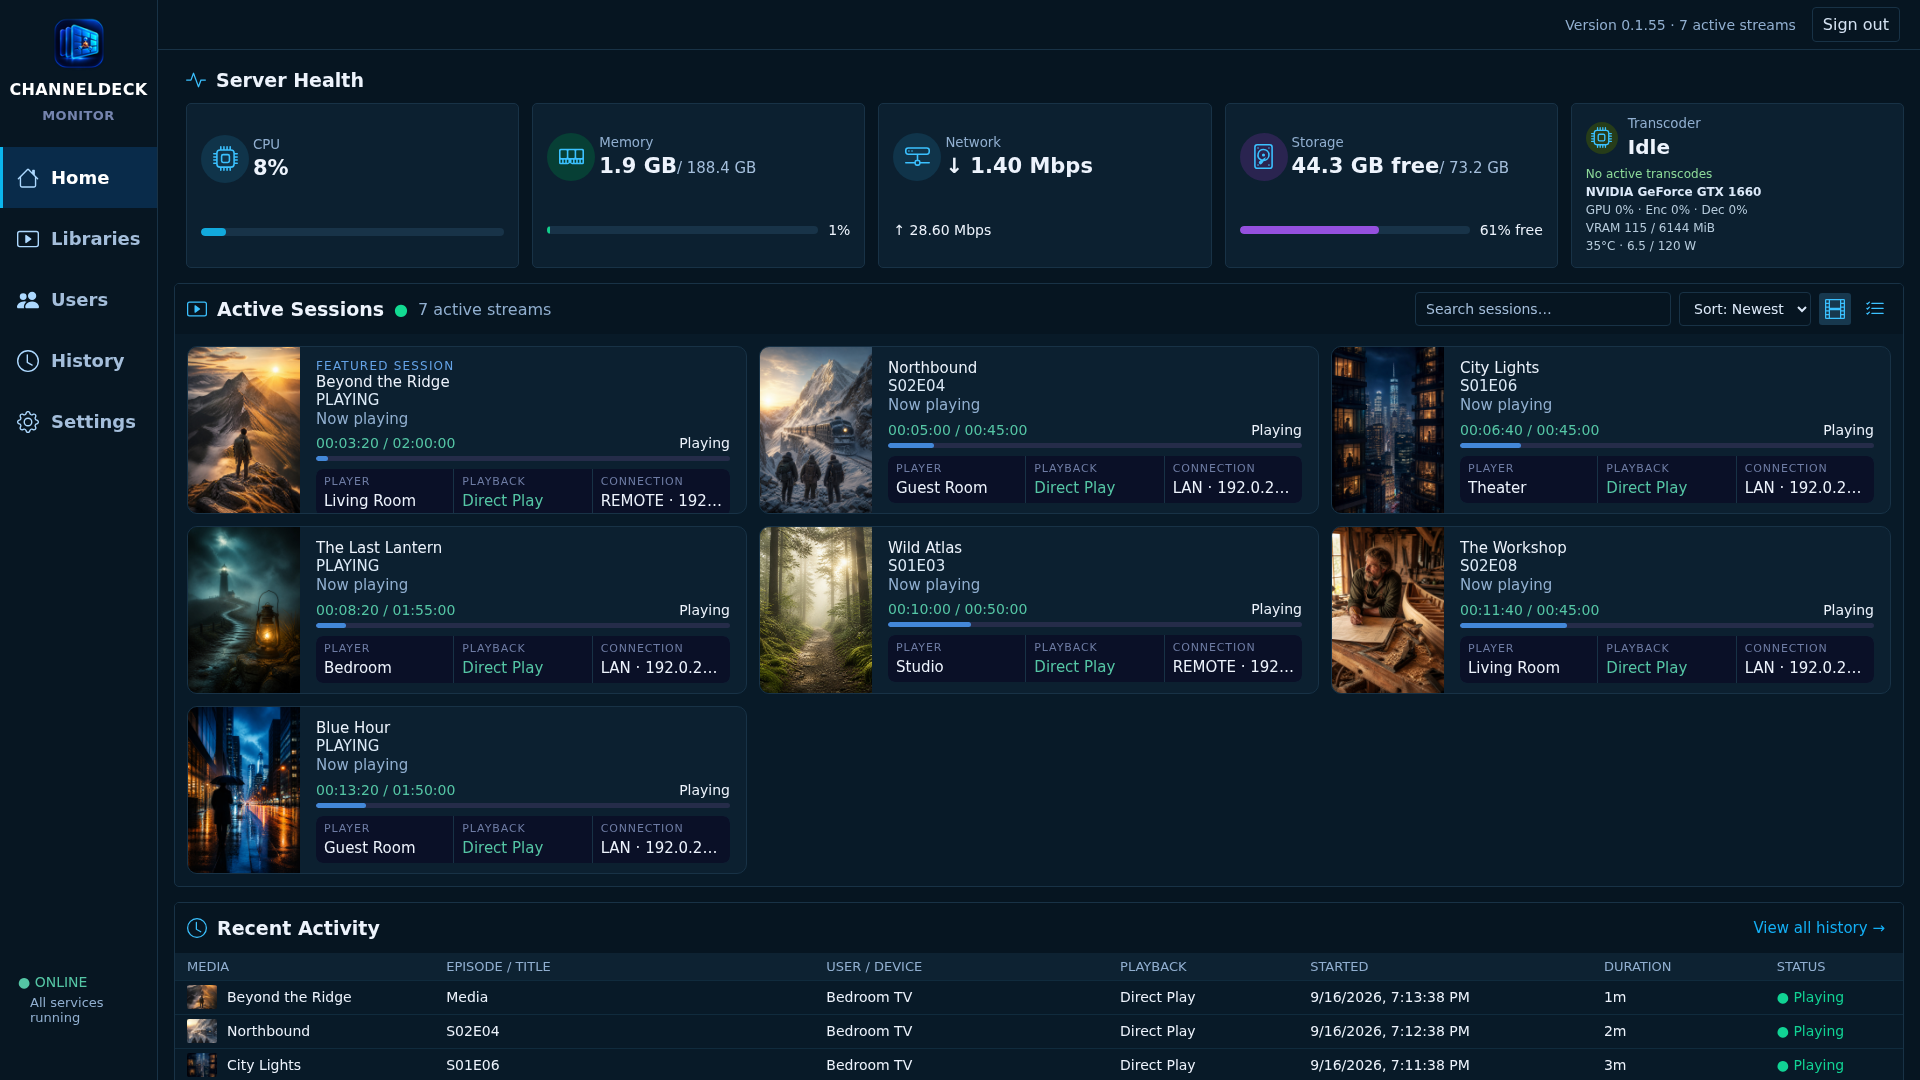Follow the View all history link
The height and width of the screenshot is (1080, 1920).
(x=1819, y=928)
